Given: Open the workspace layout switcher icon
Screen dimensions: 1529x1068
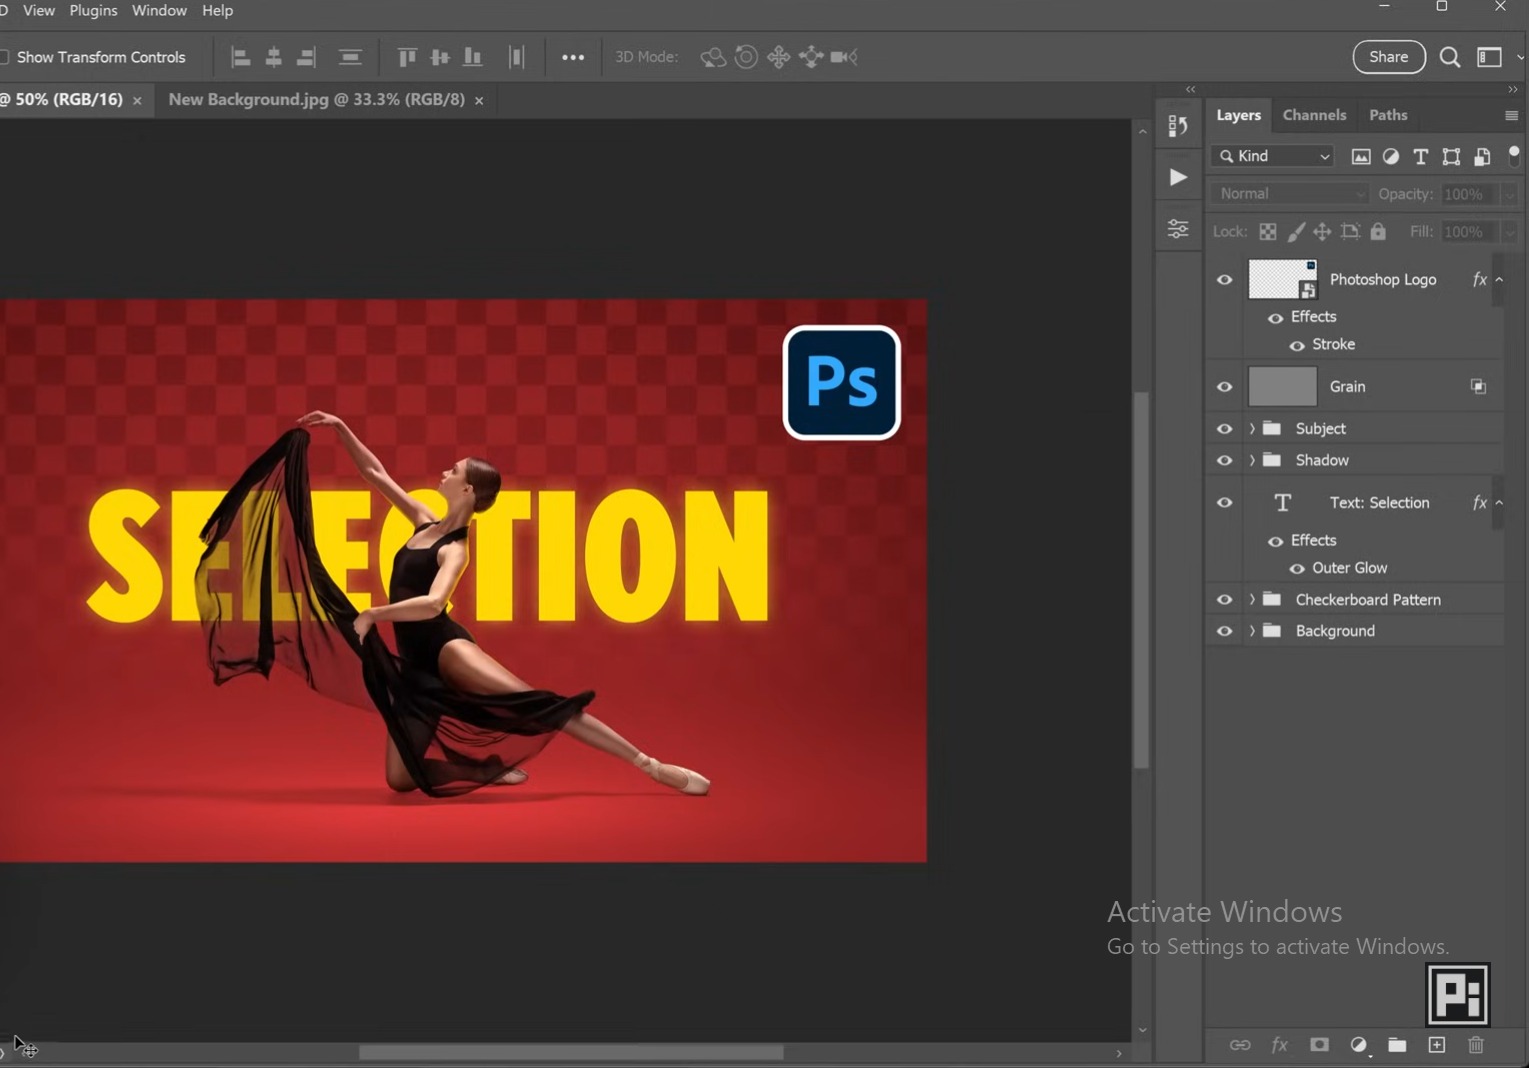Looking at the screenshot, I should tap(1490, 57).
